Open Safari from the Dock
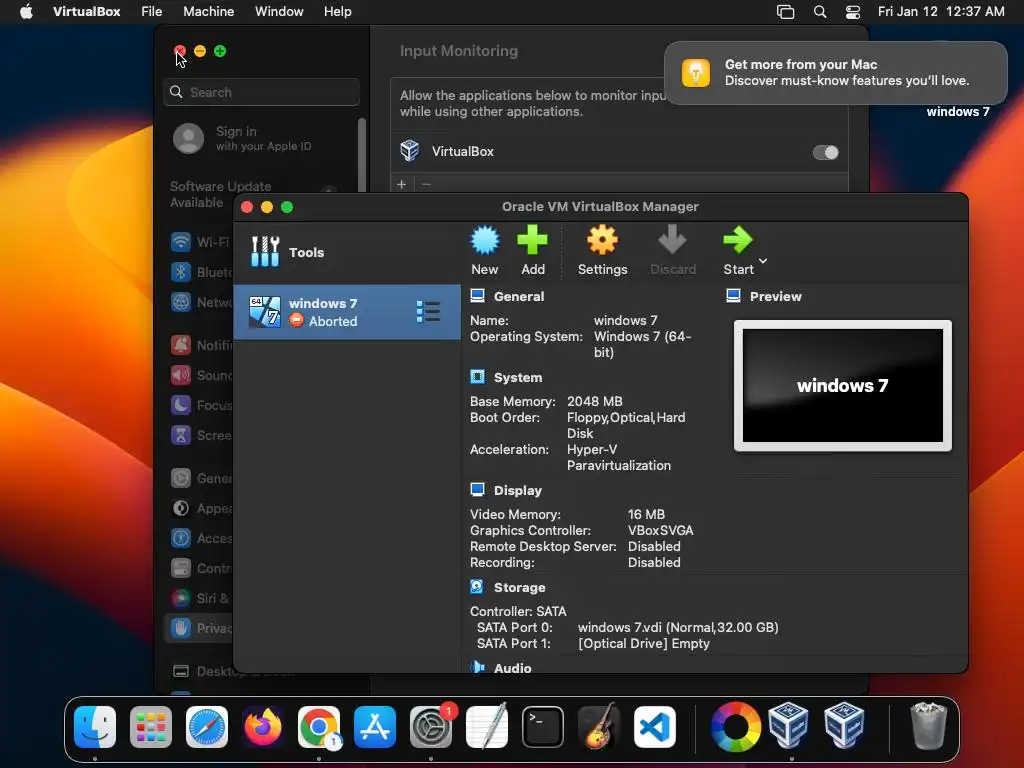Screen dimensions: 1024x768 coord(207,727)
